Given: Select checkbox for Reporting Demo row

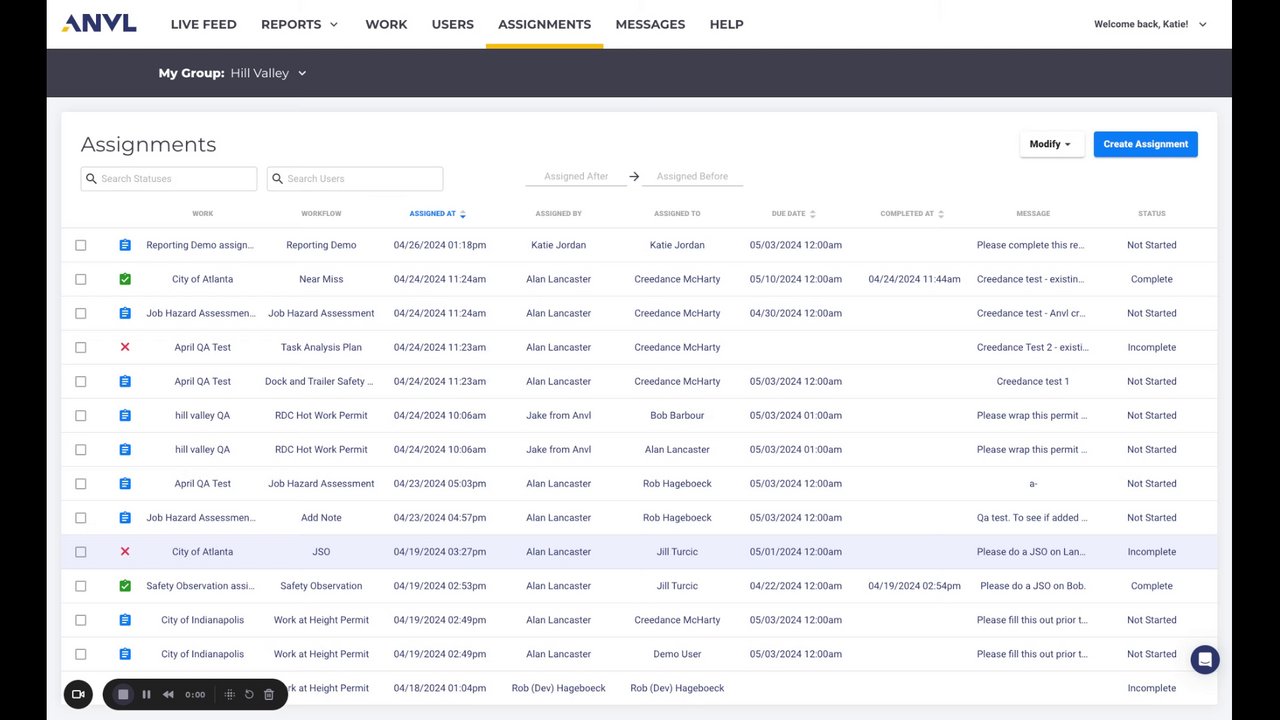Looking at the screenshot, I should tap(81, 245).
